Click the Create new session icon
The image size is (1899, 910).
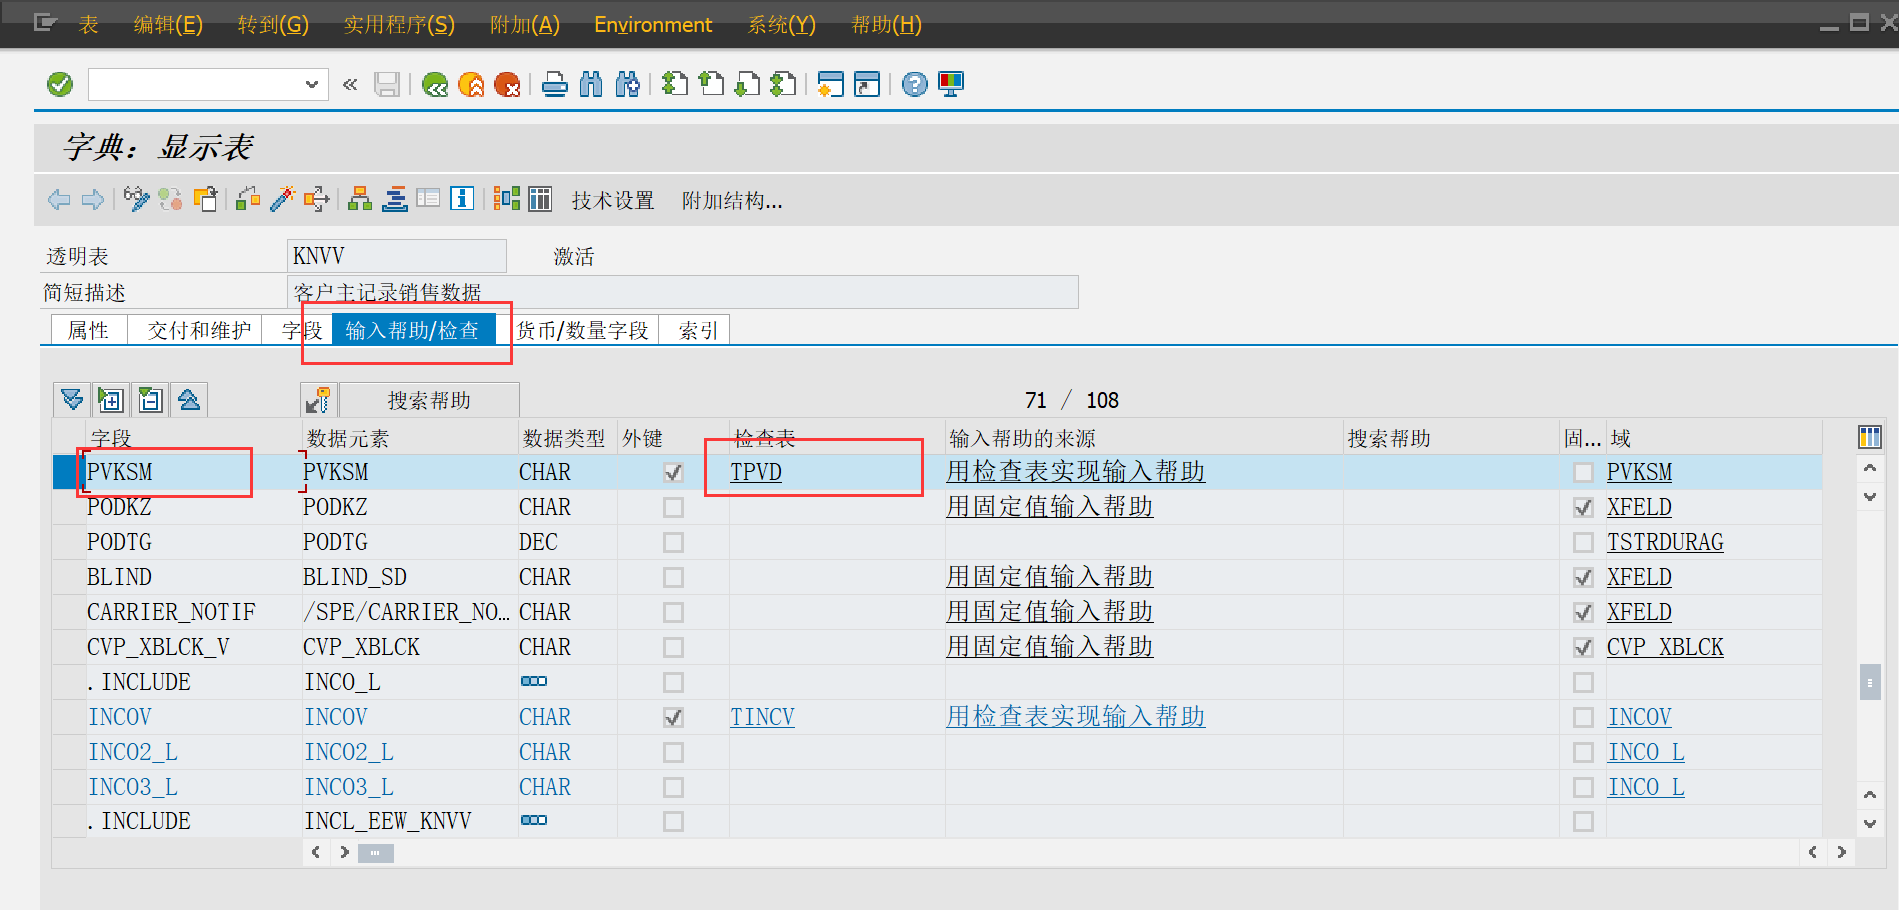coord(831,85)
